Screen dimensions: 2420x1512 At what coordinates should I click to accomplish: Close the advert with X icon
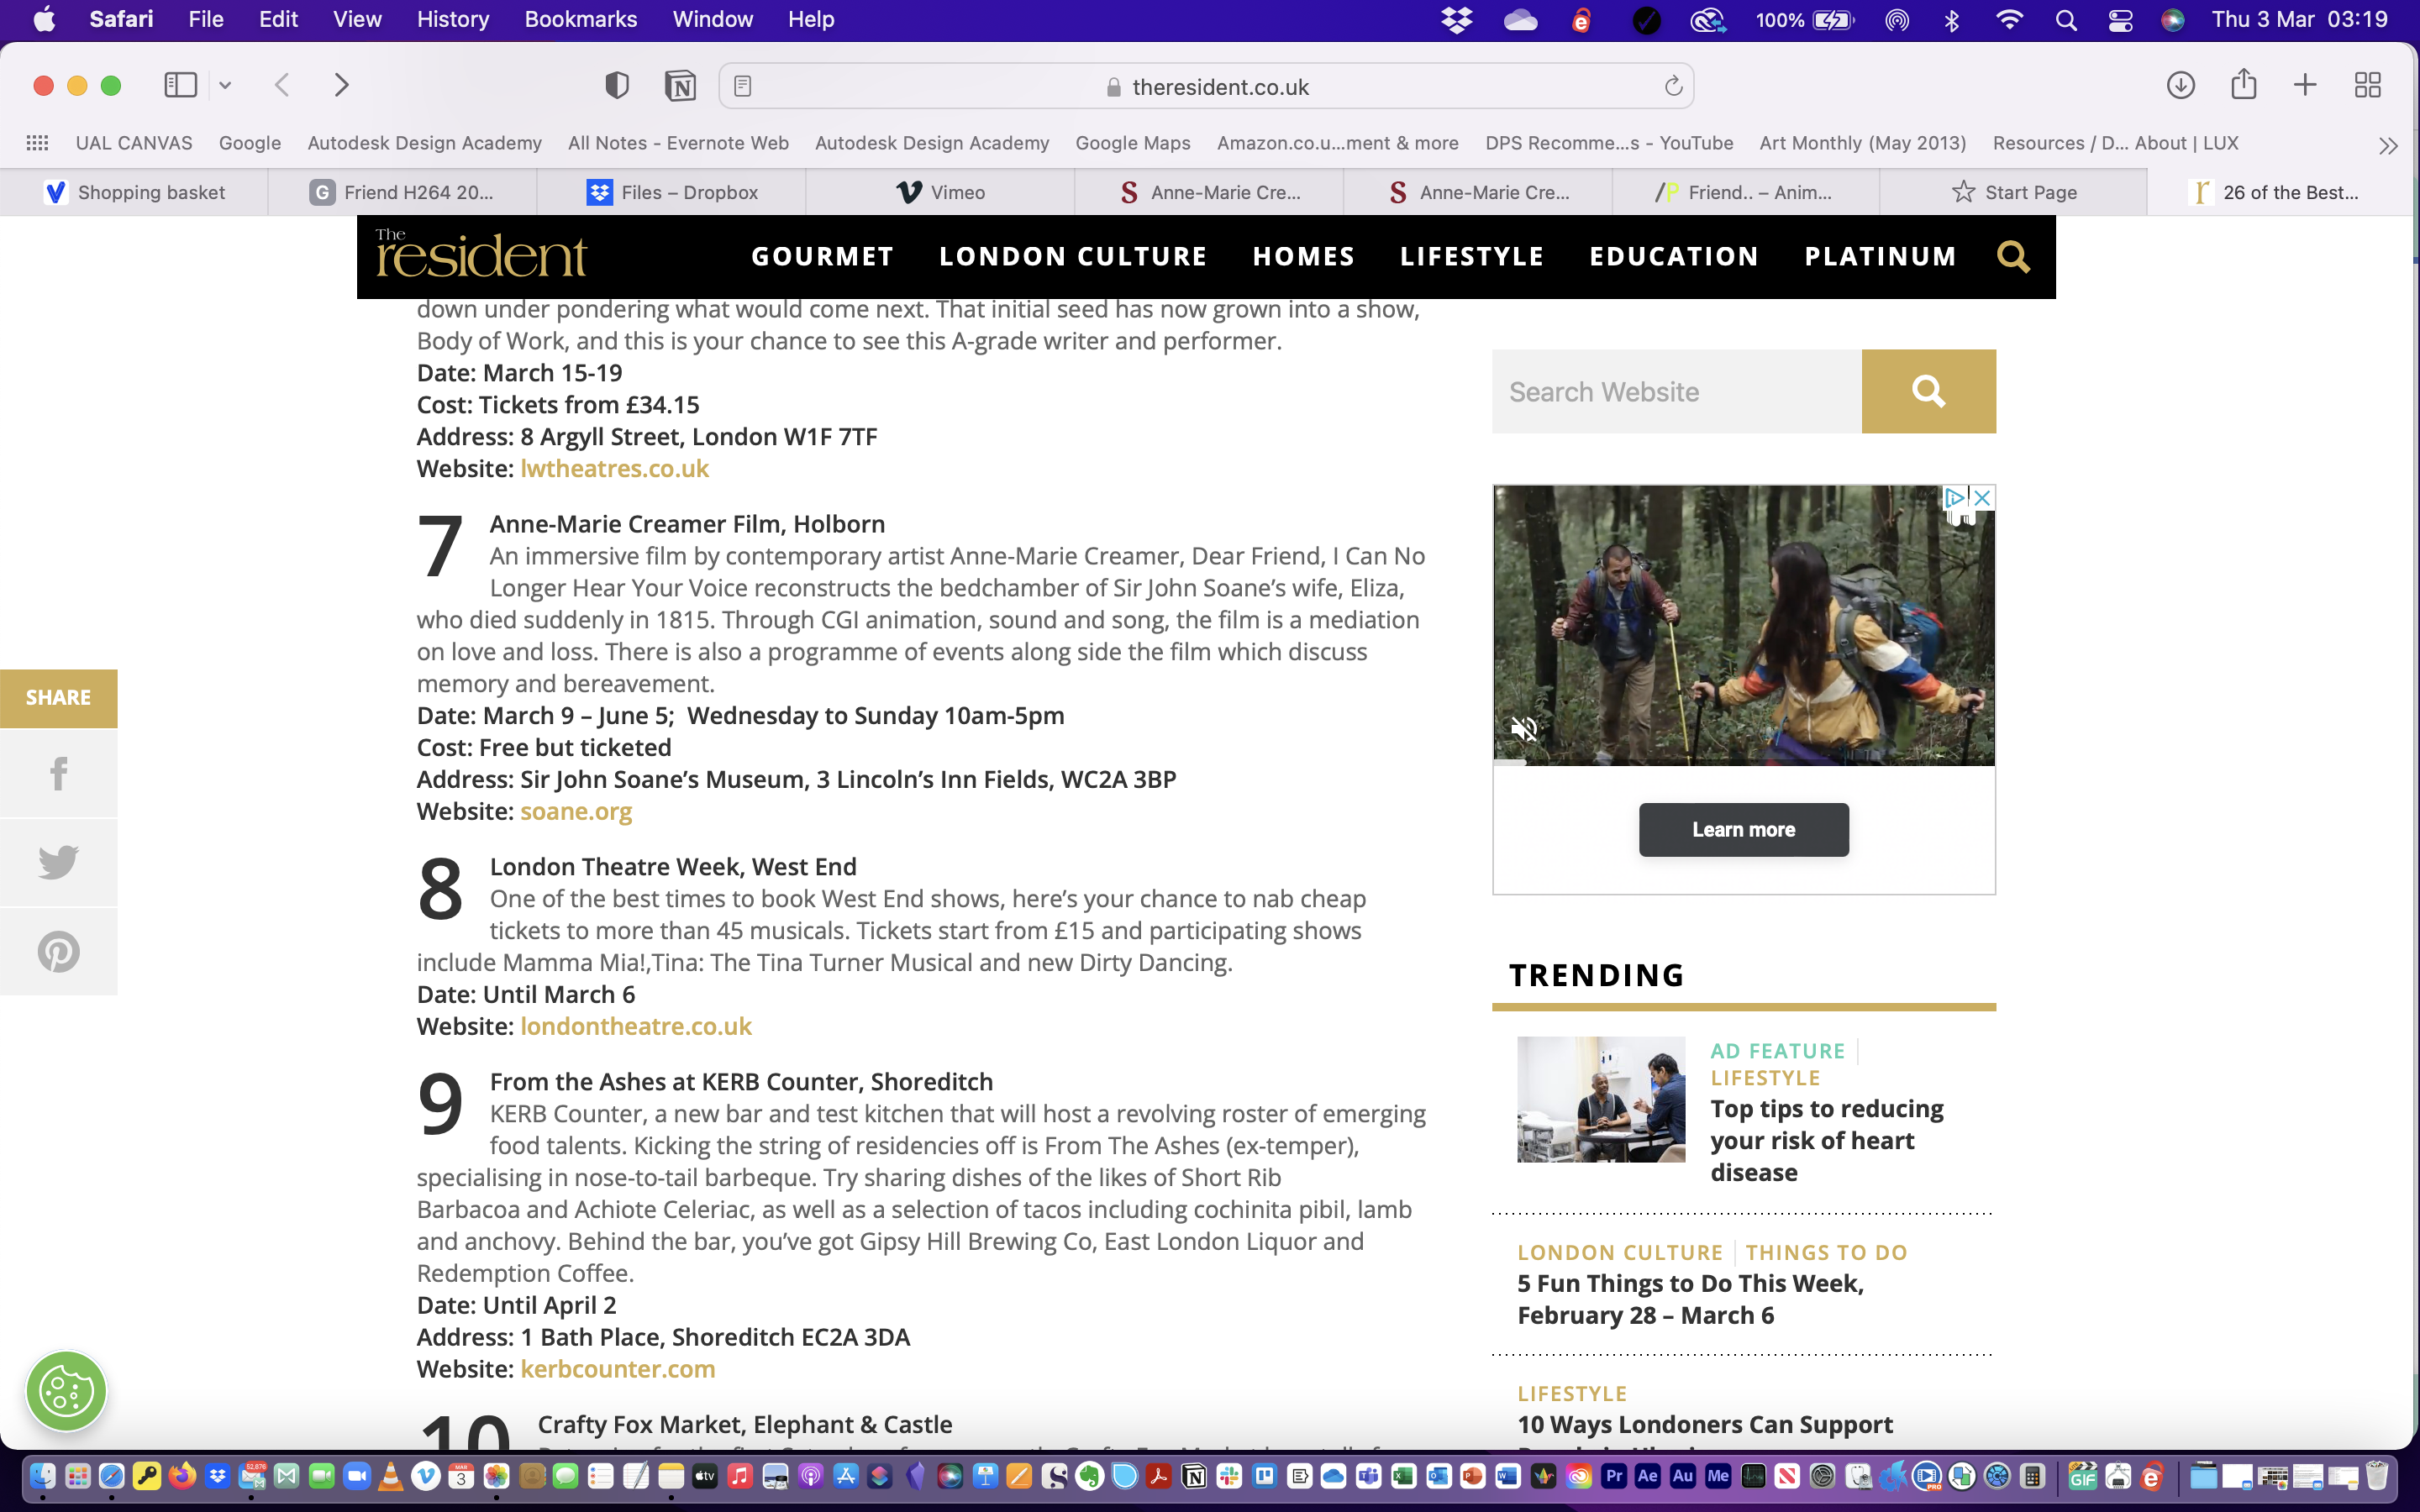[1982, 497]
